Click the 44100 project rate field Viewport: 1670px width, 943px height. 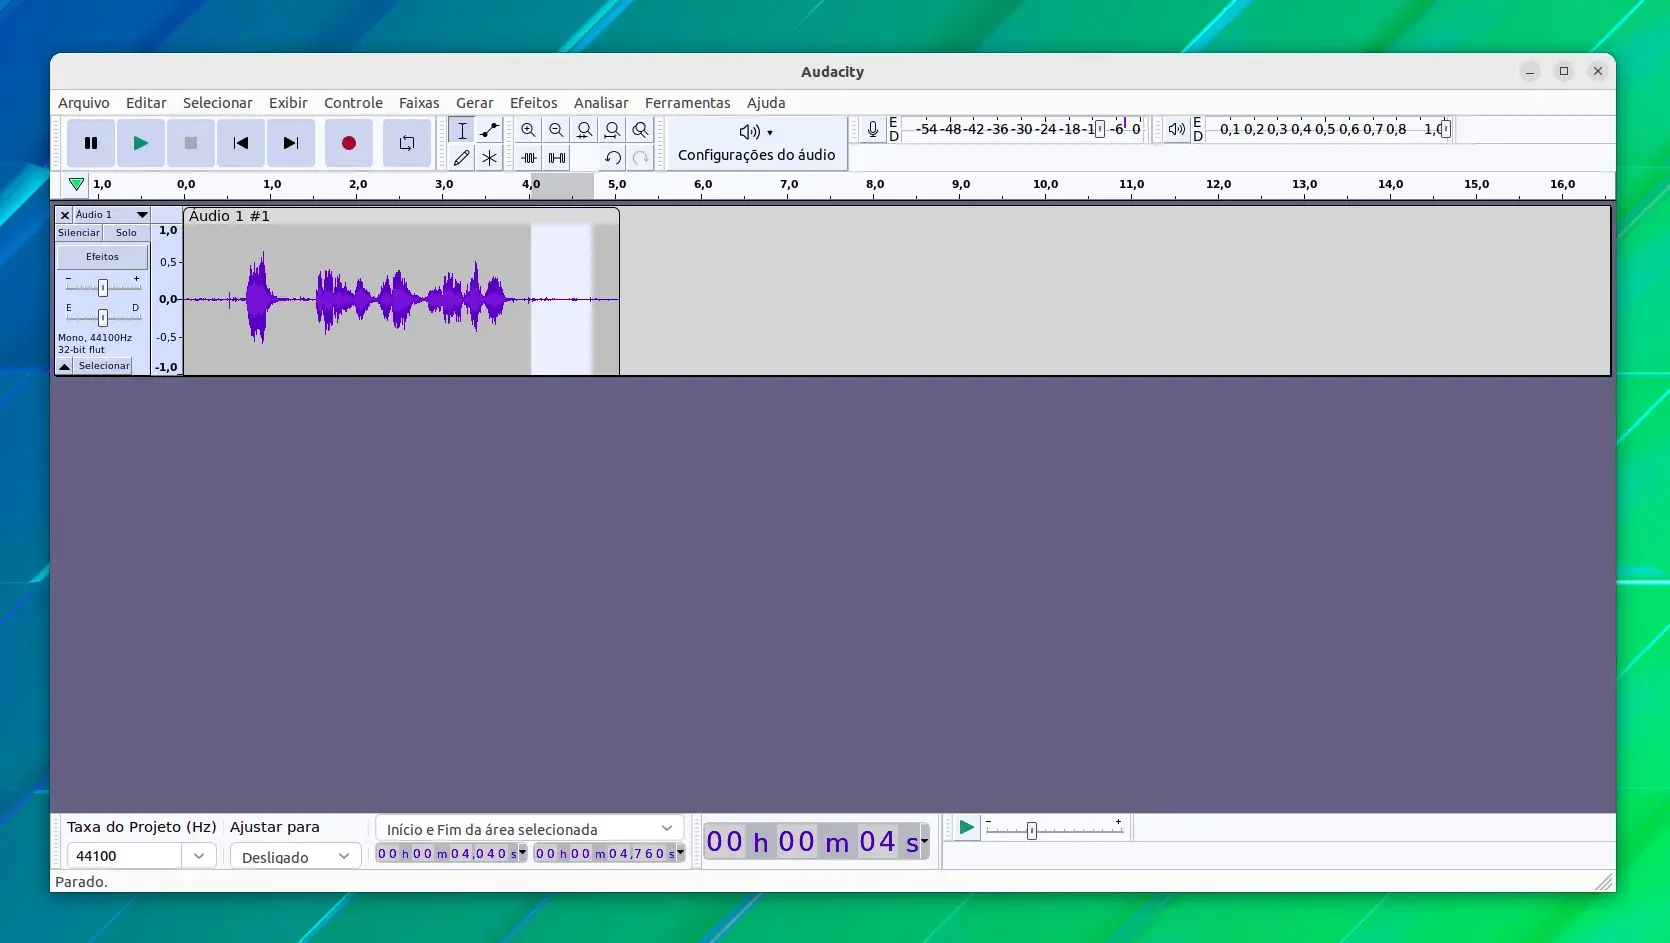coord(125,856)
